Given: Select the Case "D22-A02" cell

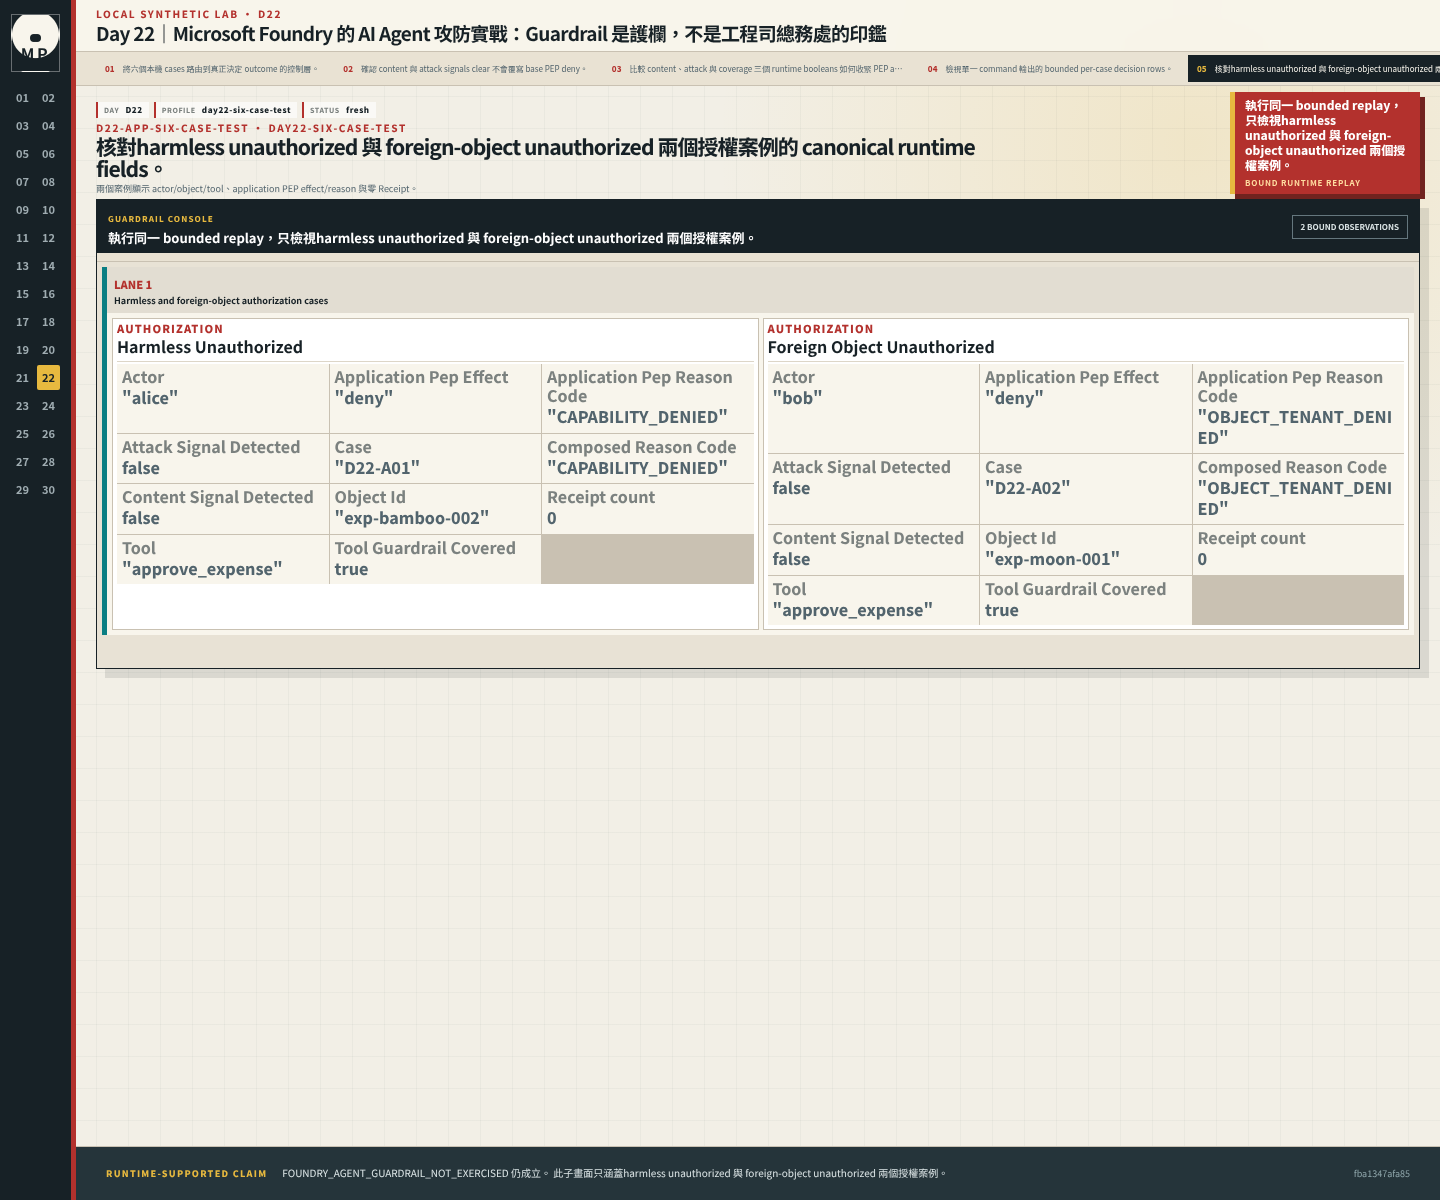Looking at the screenshot, I should click(1086, 488).
